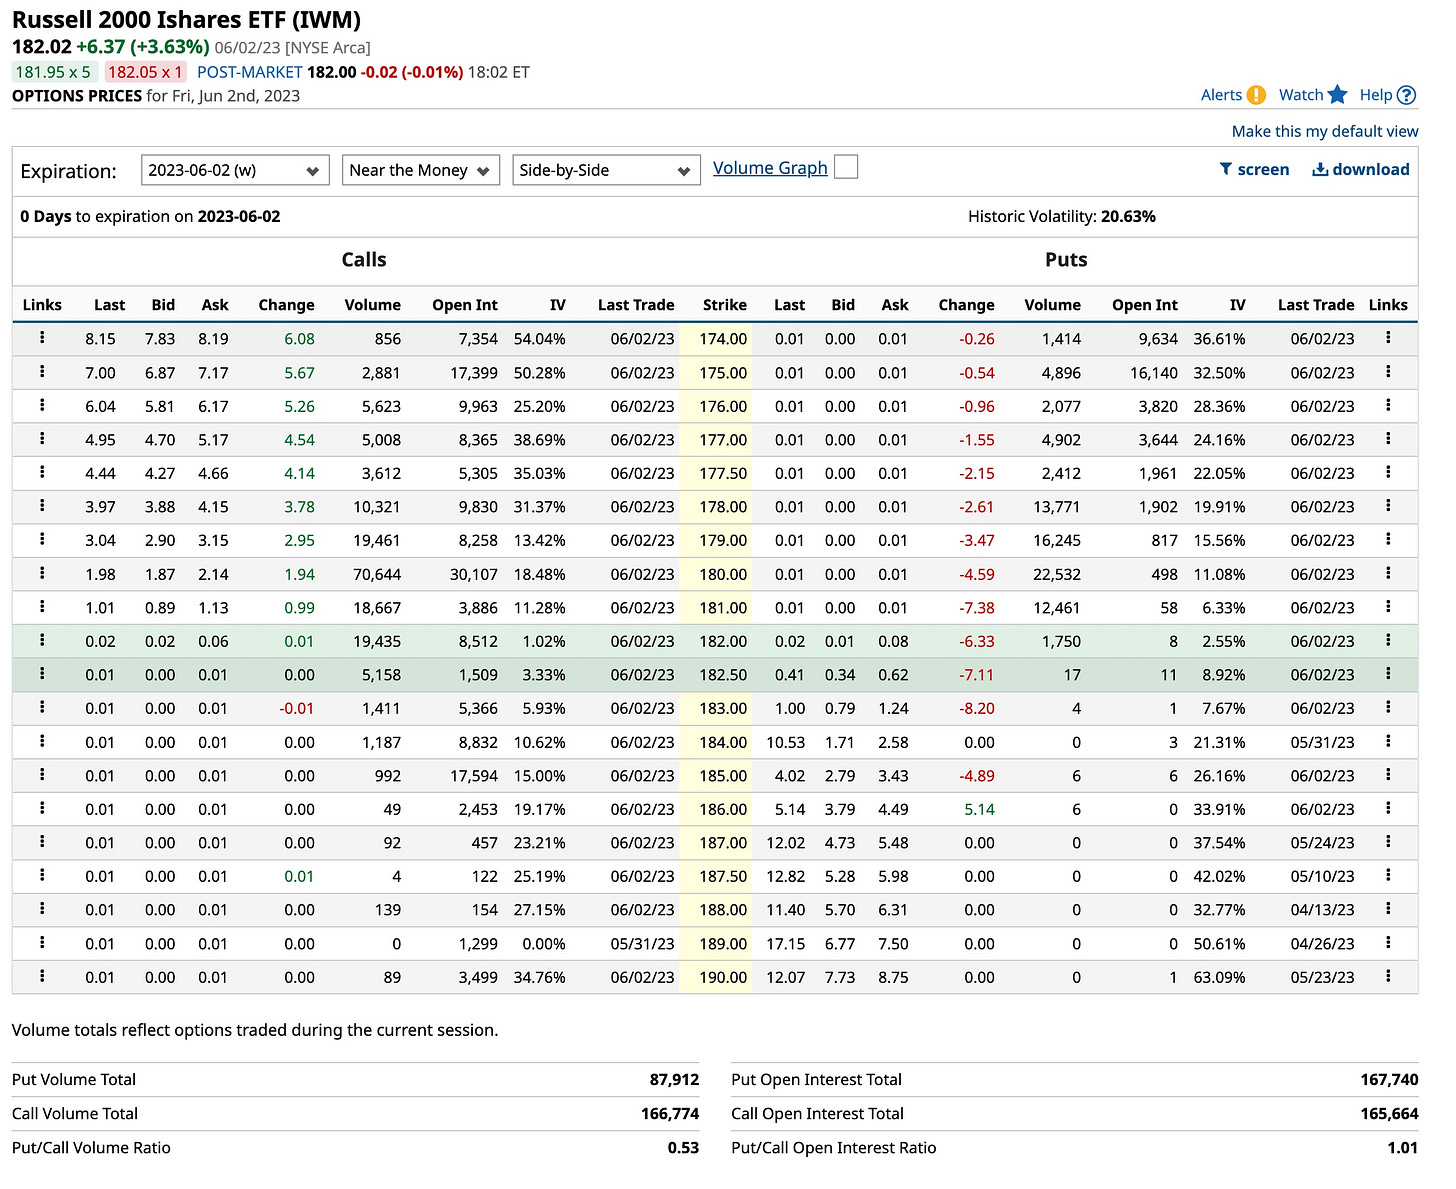
Task: Click the green bid quote 181.95 x 5
Action: click(x=53, y=72)
